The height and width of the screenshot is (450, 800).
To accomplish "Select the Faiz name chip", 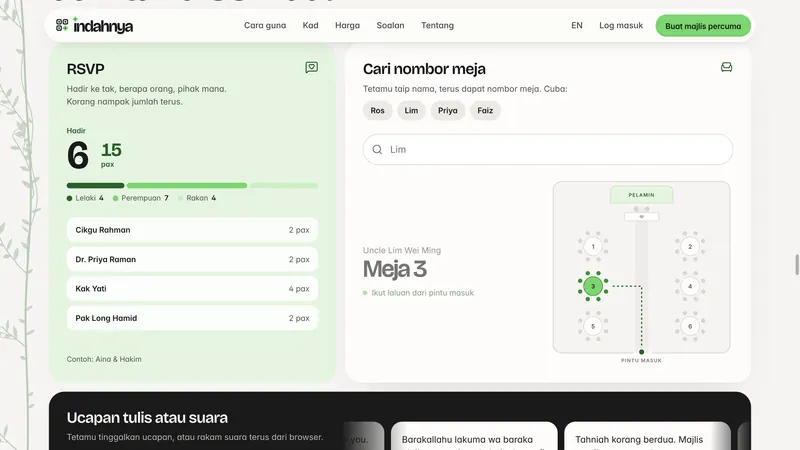I will click(x=485, y=110).
